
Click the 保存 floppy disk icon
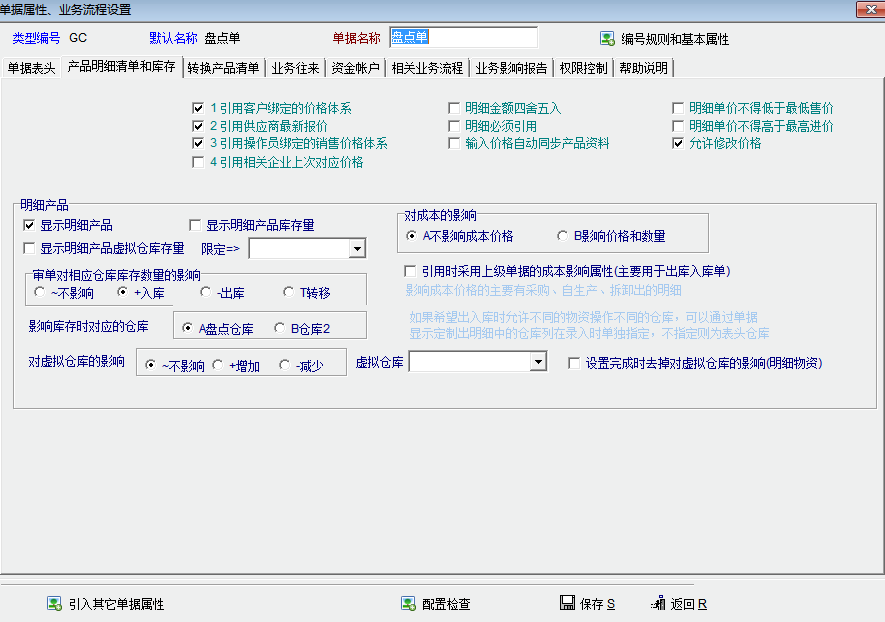567,604
